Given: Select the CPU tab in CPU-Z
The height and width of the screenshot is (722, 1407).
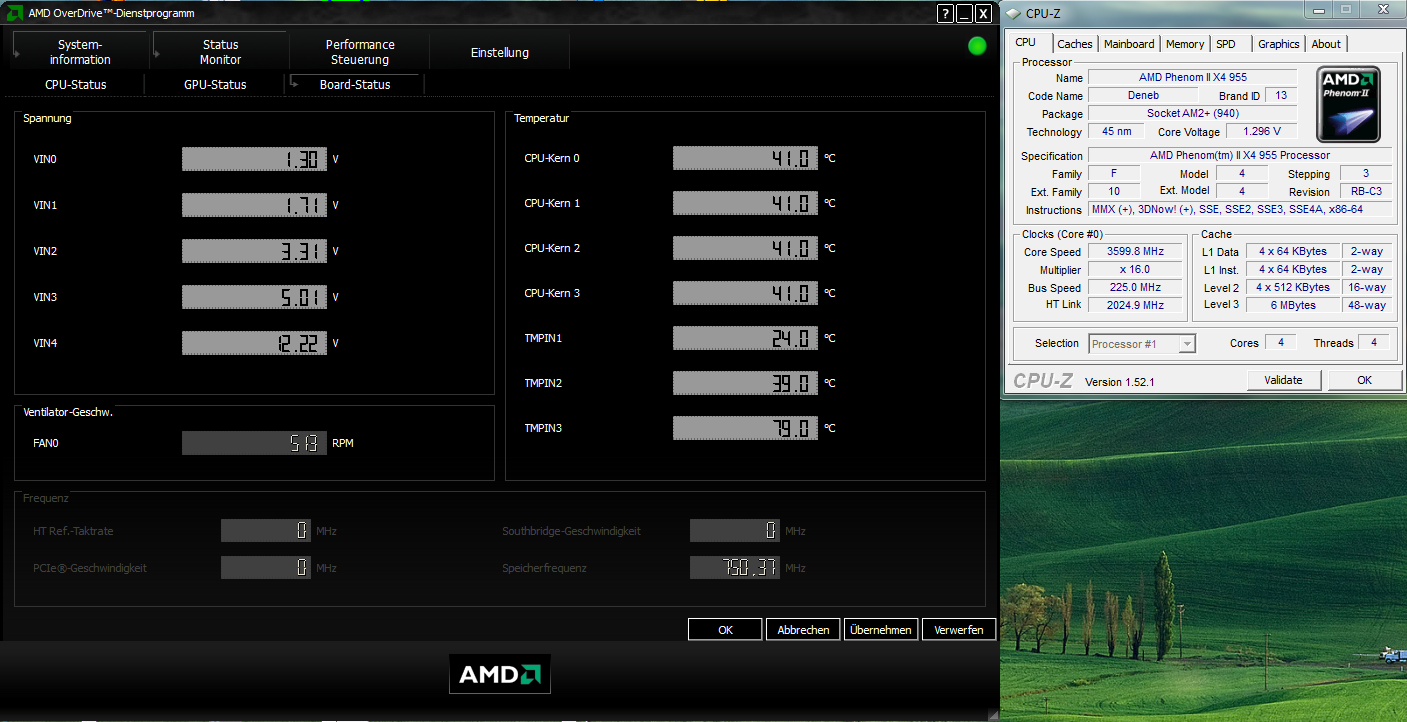Looking at the screenshot, I should pos(1026,43).
